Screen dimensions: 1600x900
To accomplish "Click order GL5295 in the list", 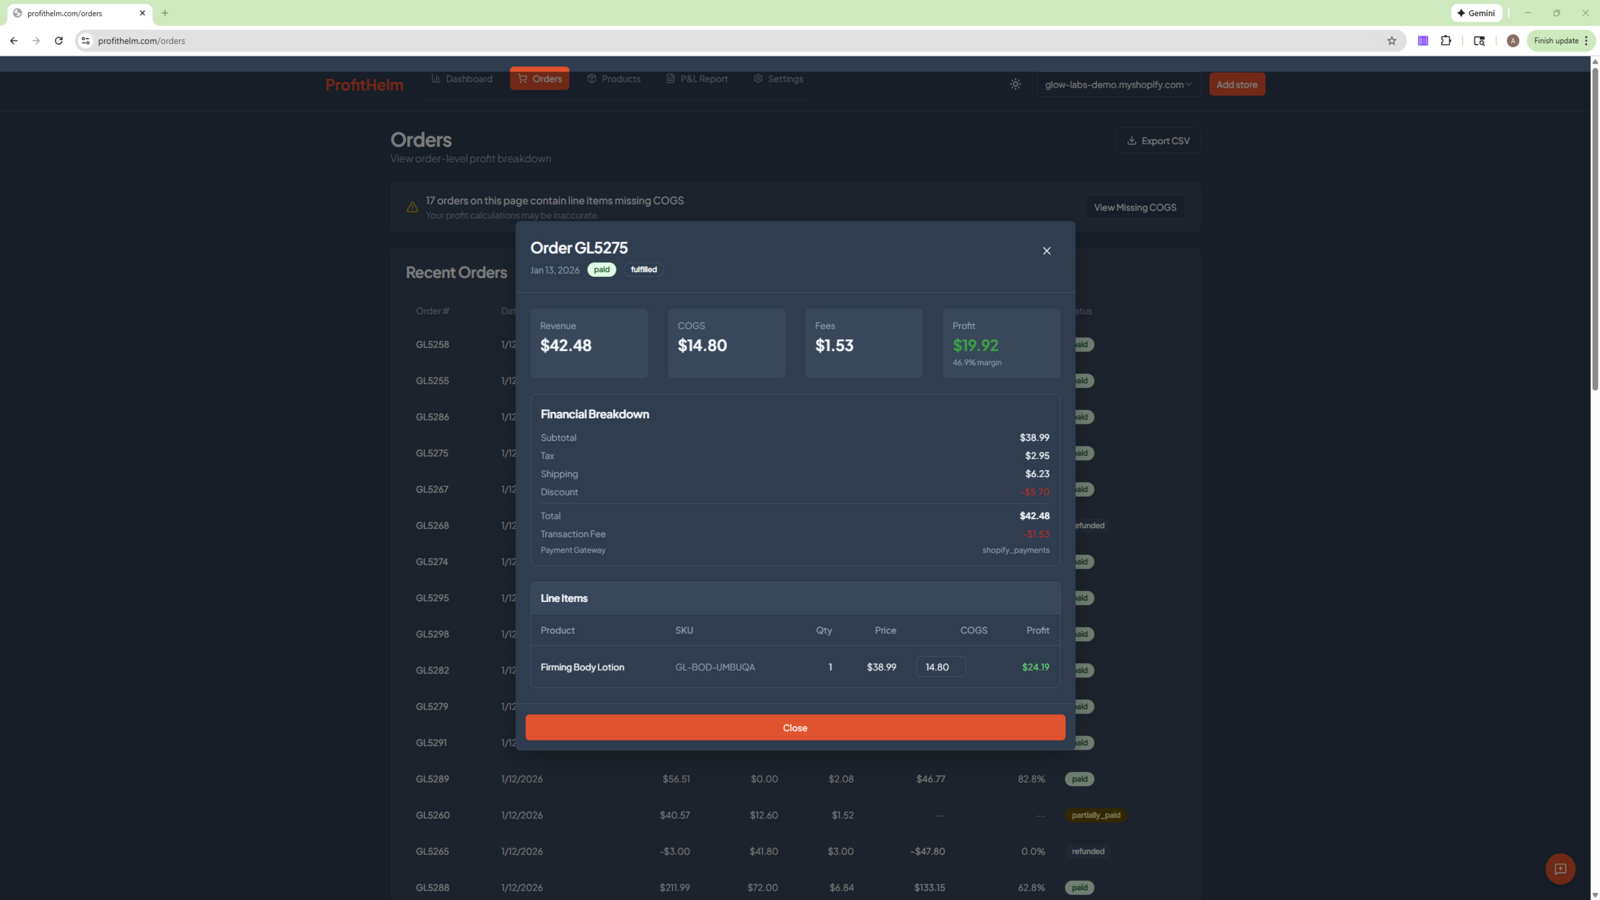I will 432,598.
